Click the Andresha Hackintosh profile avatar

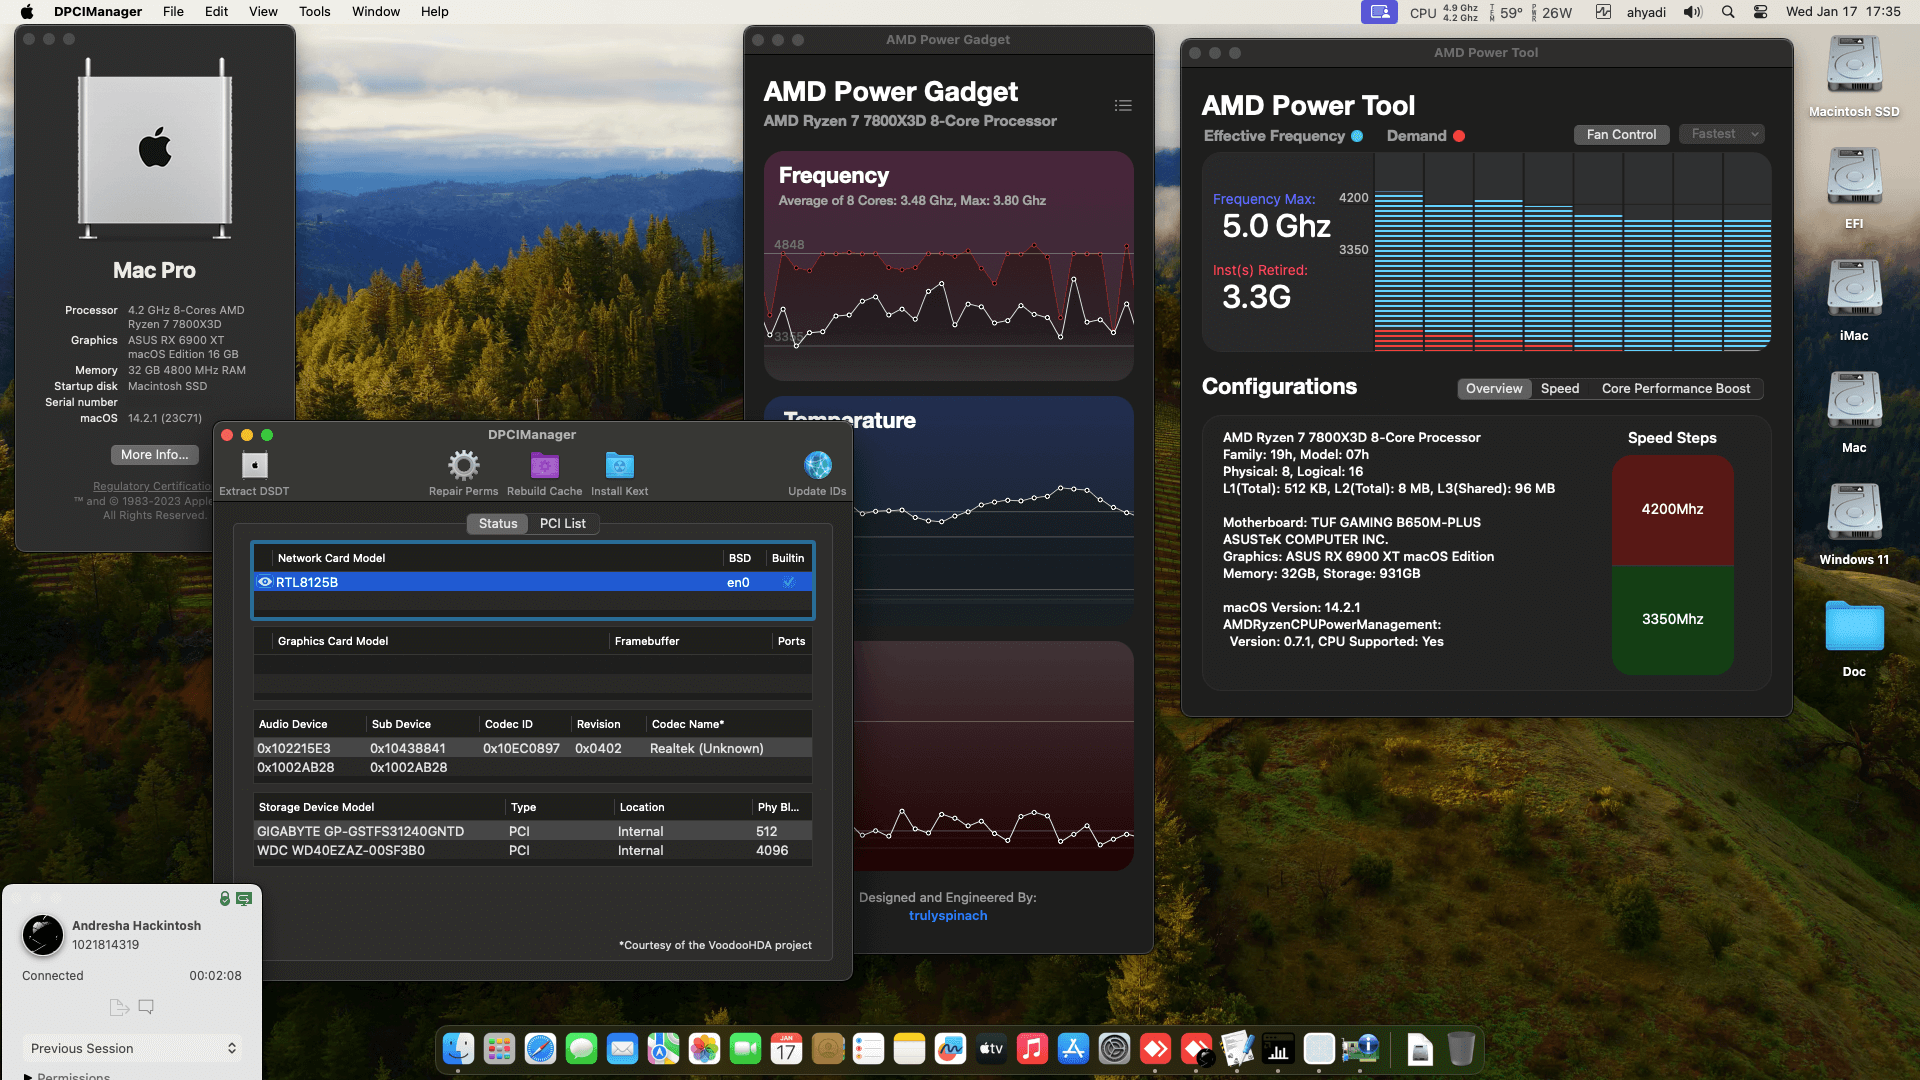(x=43, y=935)
